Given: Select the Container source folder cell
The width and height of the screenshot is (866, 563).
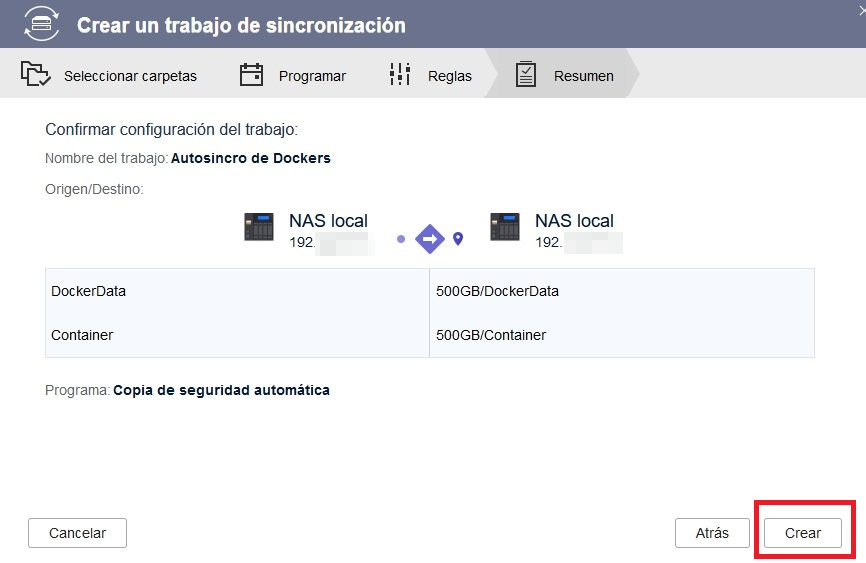Looking at the screenshot, I should (x=237, y=335).
